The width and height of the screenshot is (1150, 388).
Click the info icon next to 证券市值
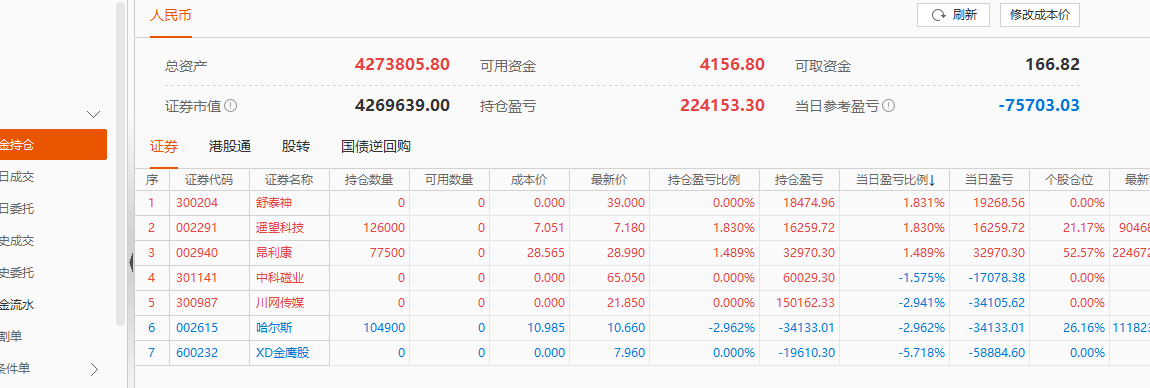(x=231, y=106)
